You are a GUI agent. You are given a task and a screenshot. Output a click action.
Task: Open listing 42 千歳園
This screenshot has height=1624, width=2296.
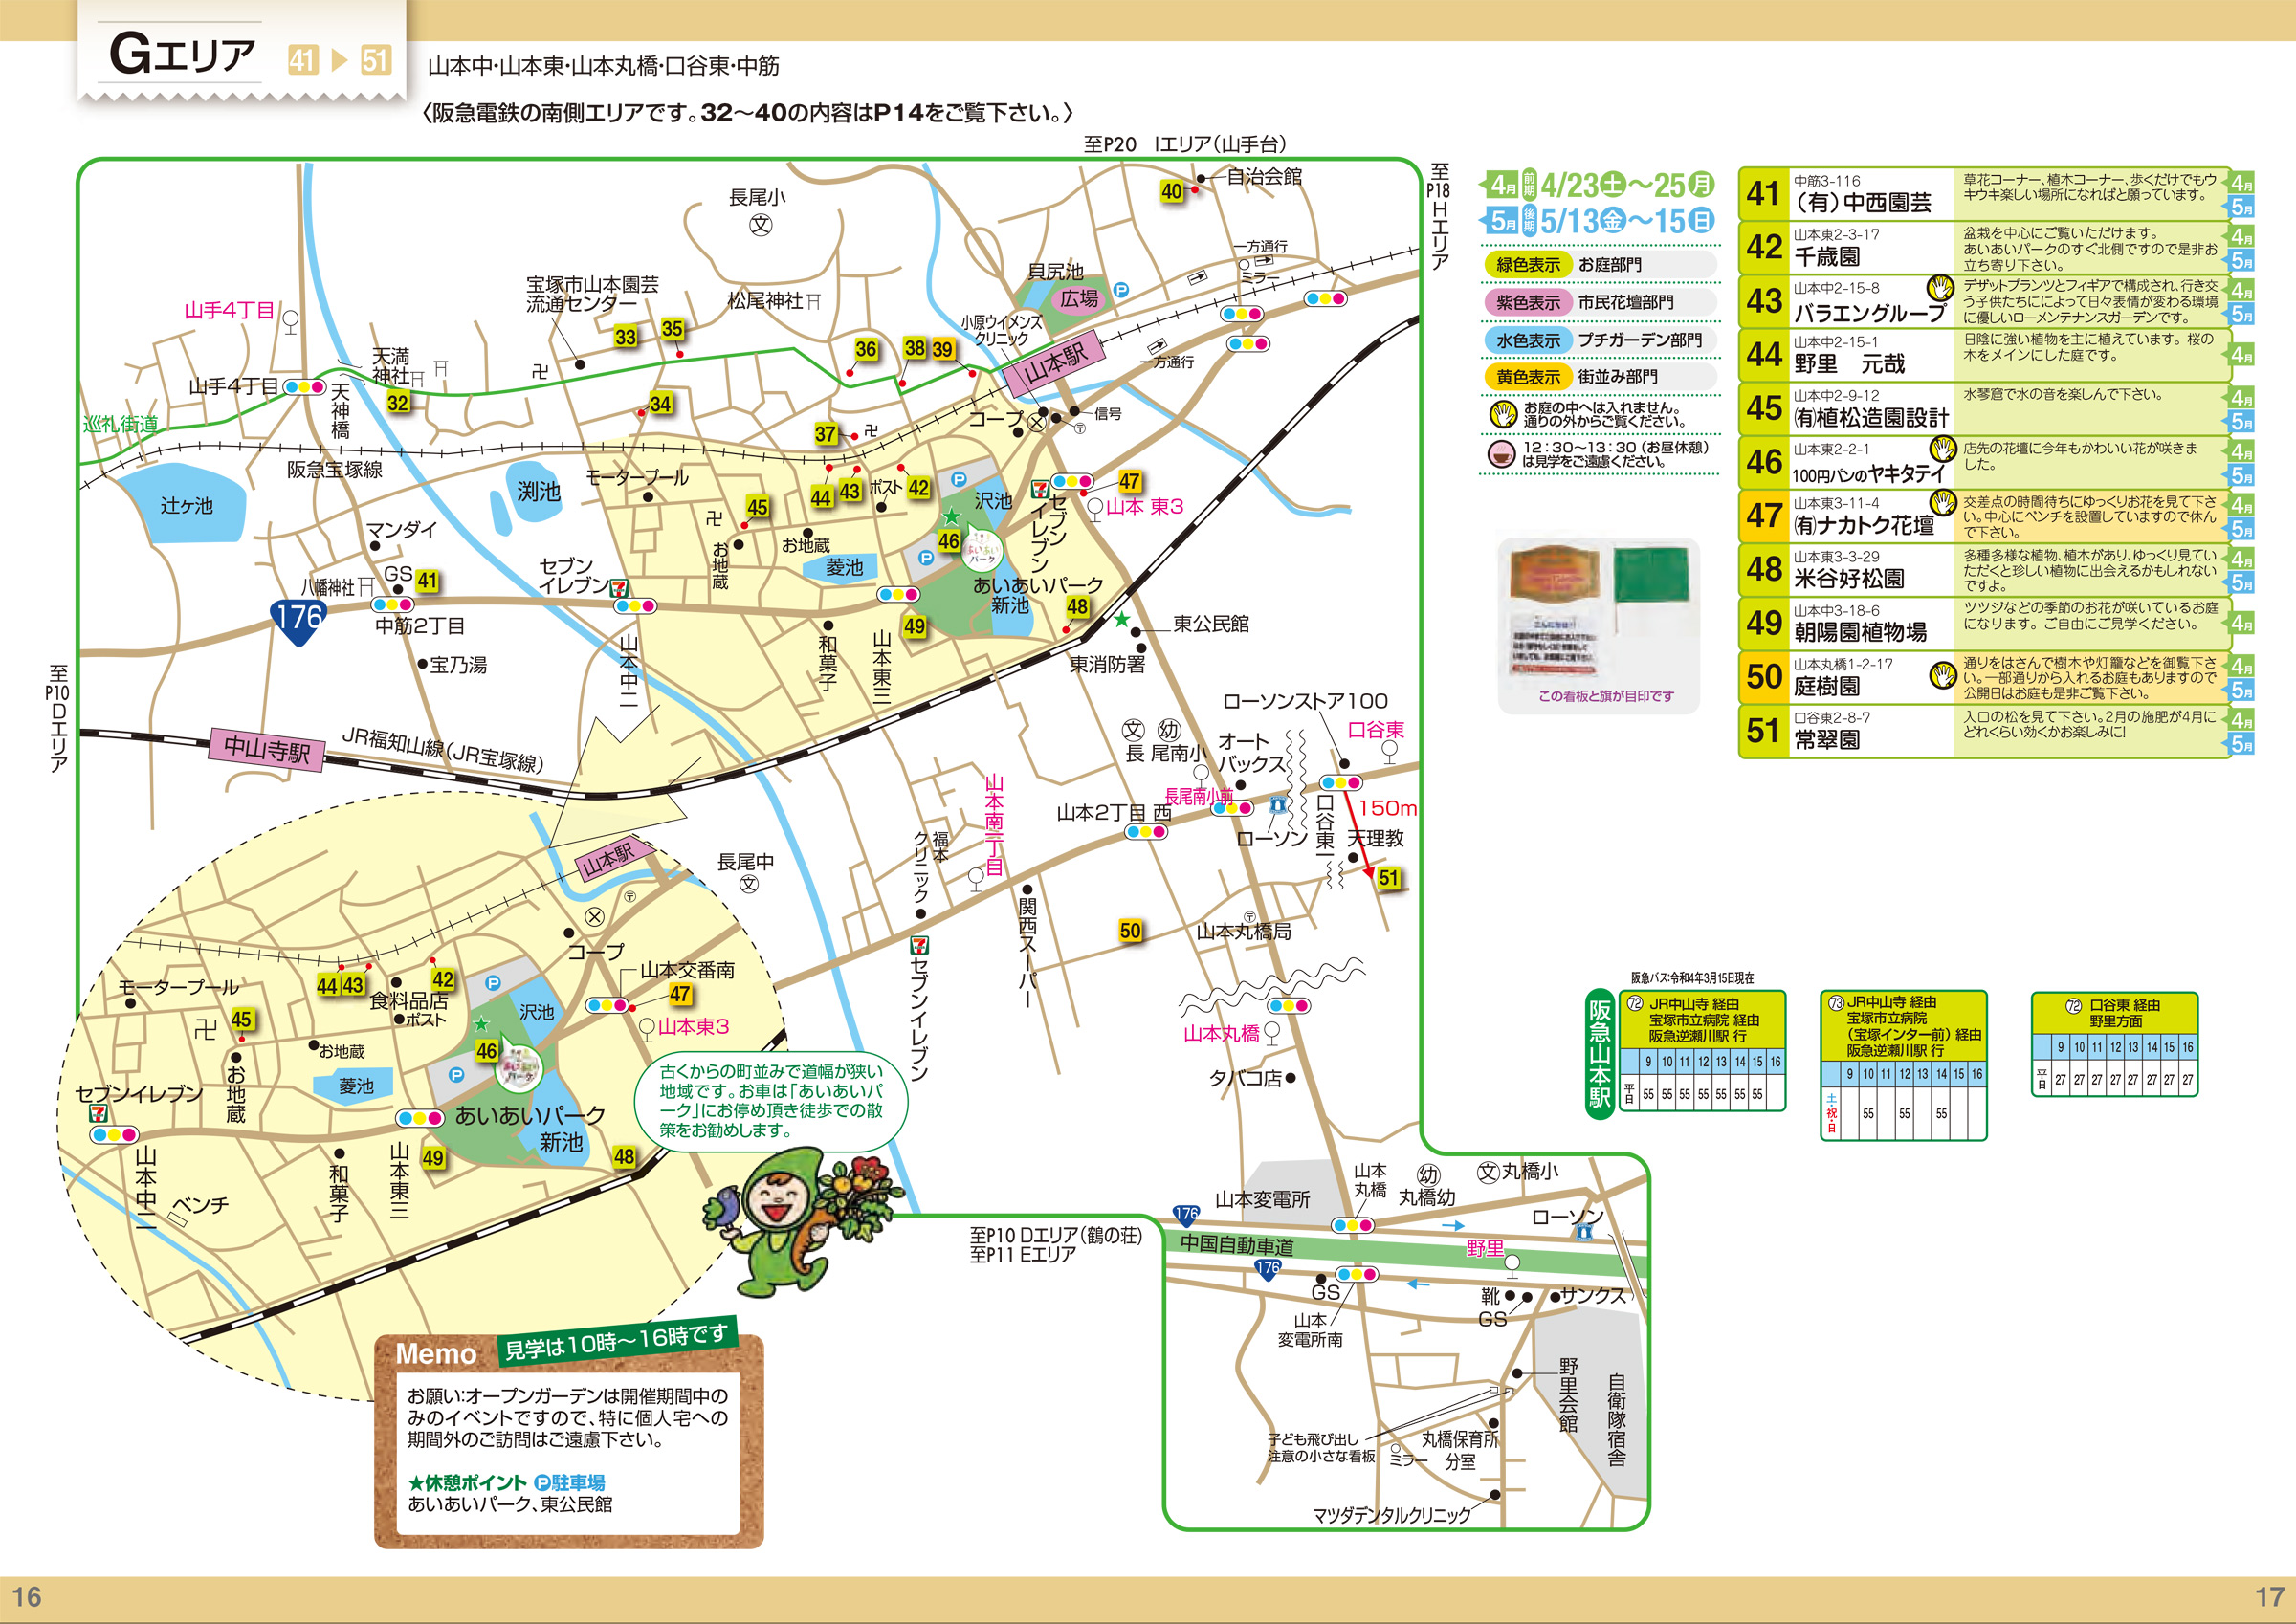(1985, 247)
